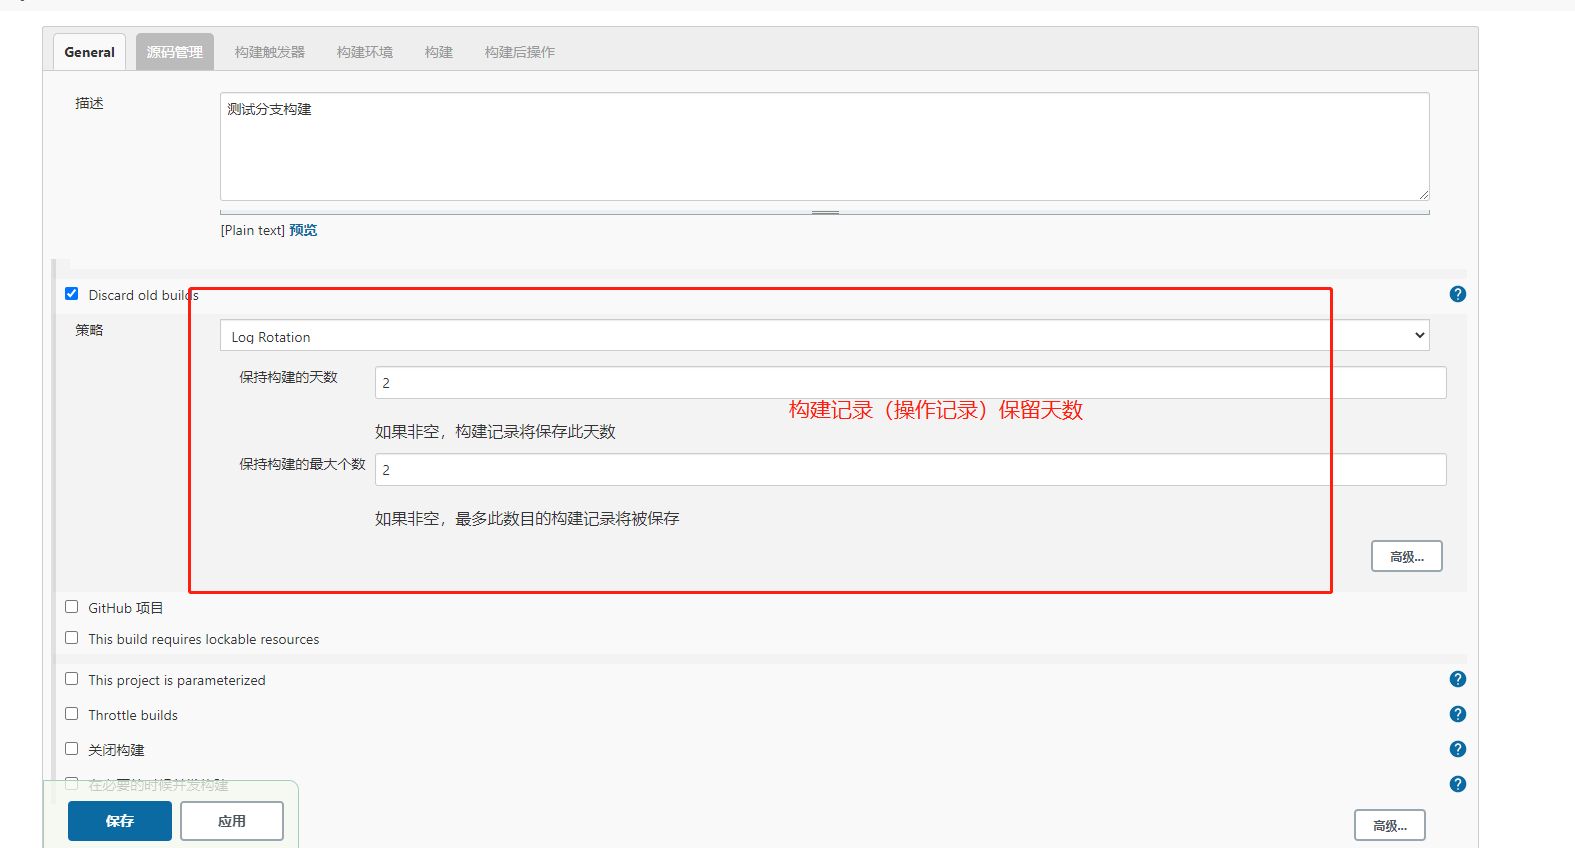
Task: Click the [Plain text] label
Action: coord(253,230)
